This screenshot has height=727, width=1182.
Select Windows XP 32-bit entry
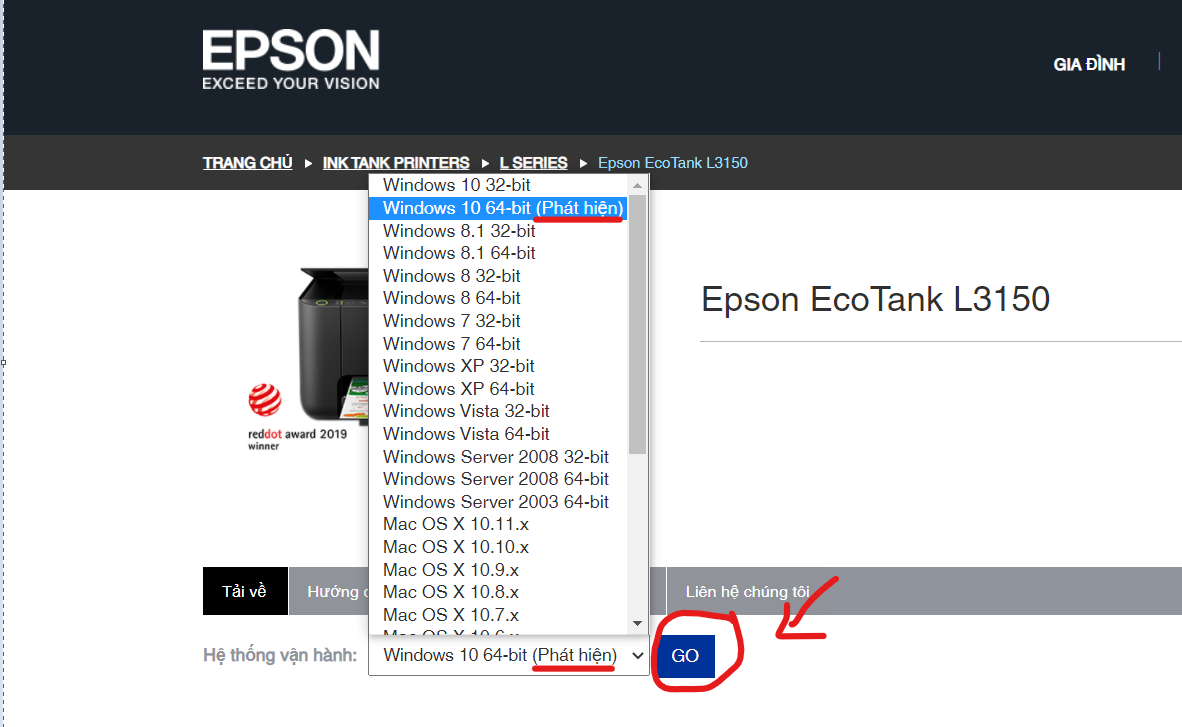pos(458,366)
